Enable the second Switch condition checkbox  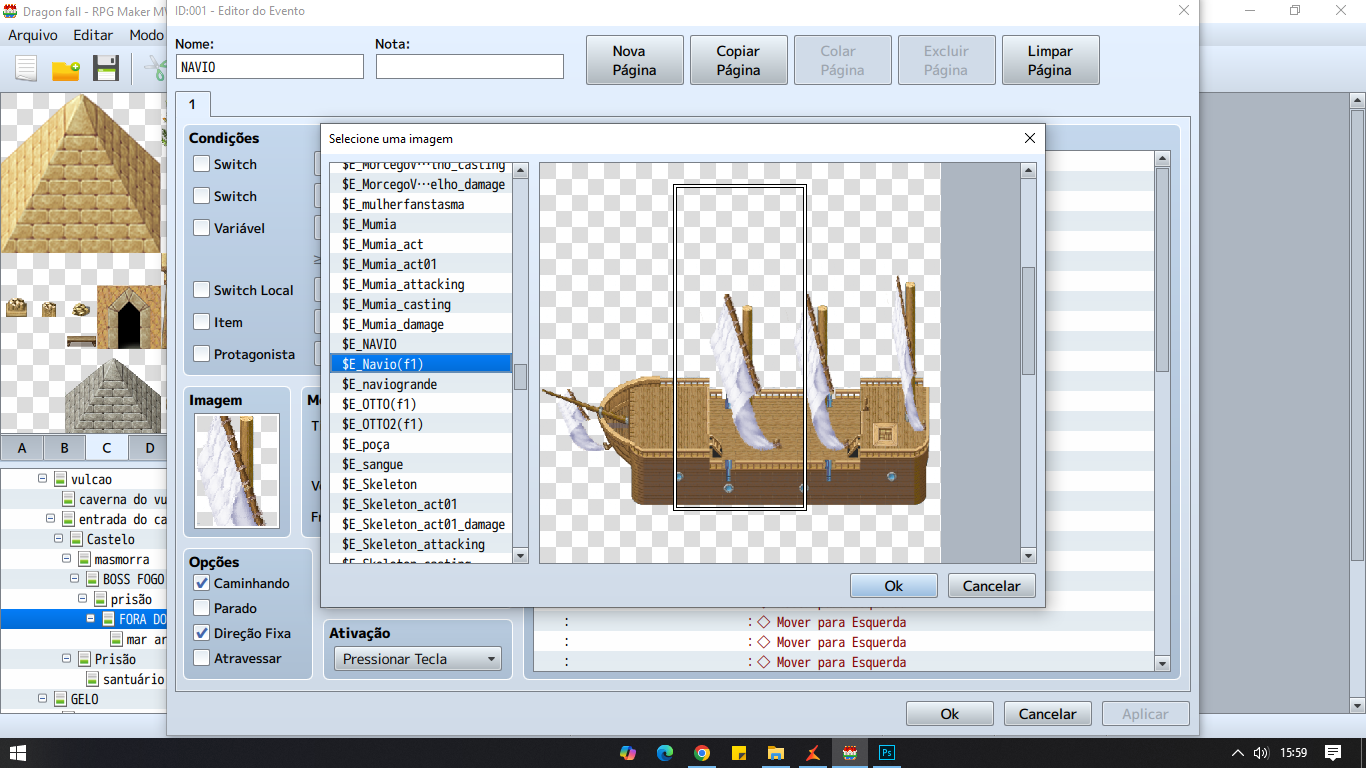coord(202,196)
